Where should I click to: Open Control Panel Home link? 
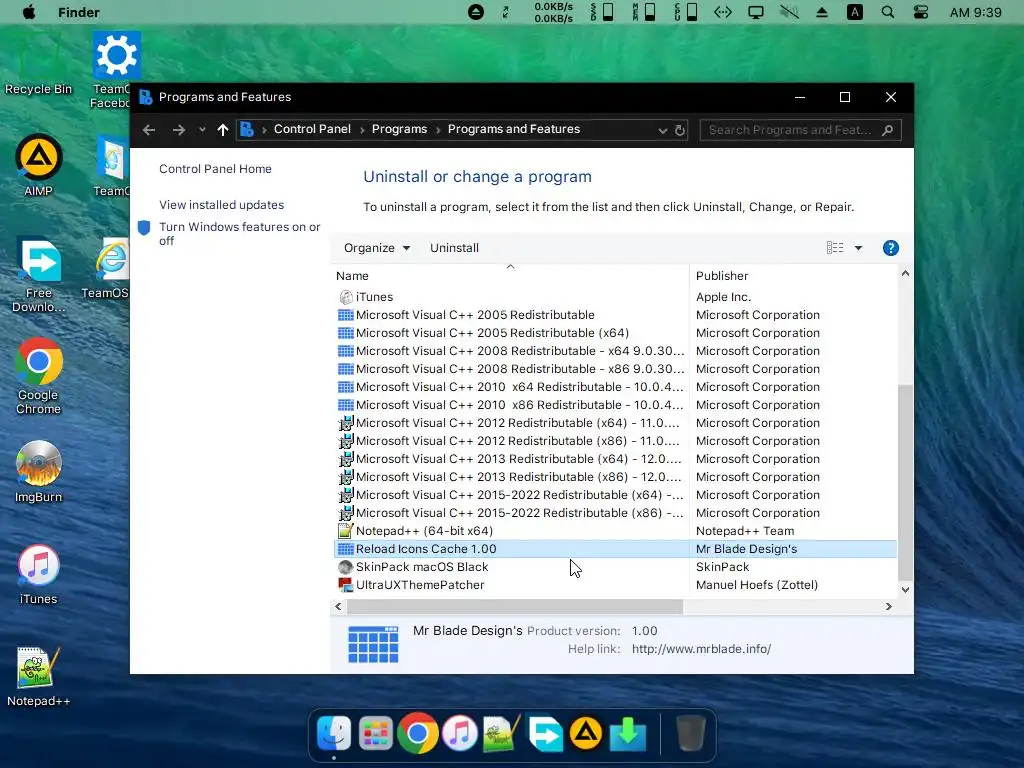(216, 168)
